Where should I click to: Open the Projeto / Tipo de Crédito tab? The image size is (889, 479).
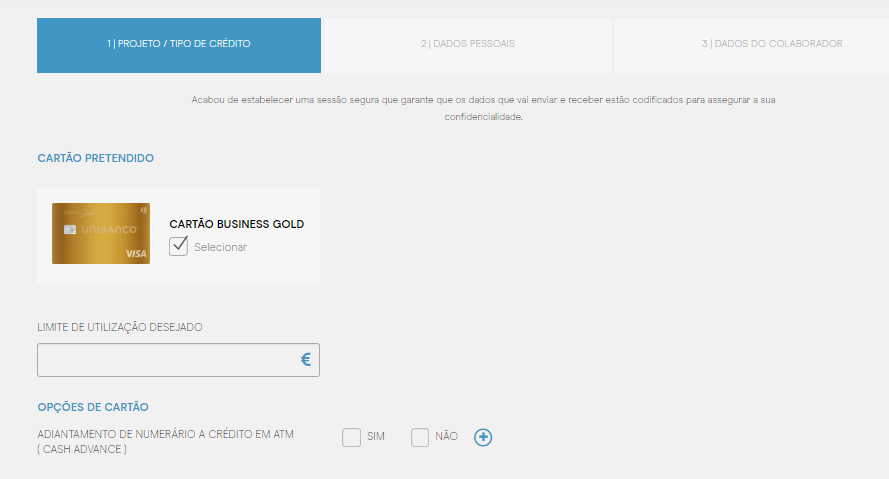coord(179,44)
